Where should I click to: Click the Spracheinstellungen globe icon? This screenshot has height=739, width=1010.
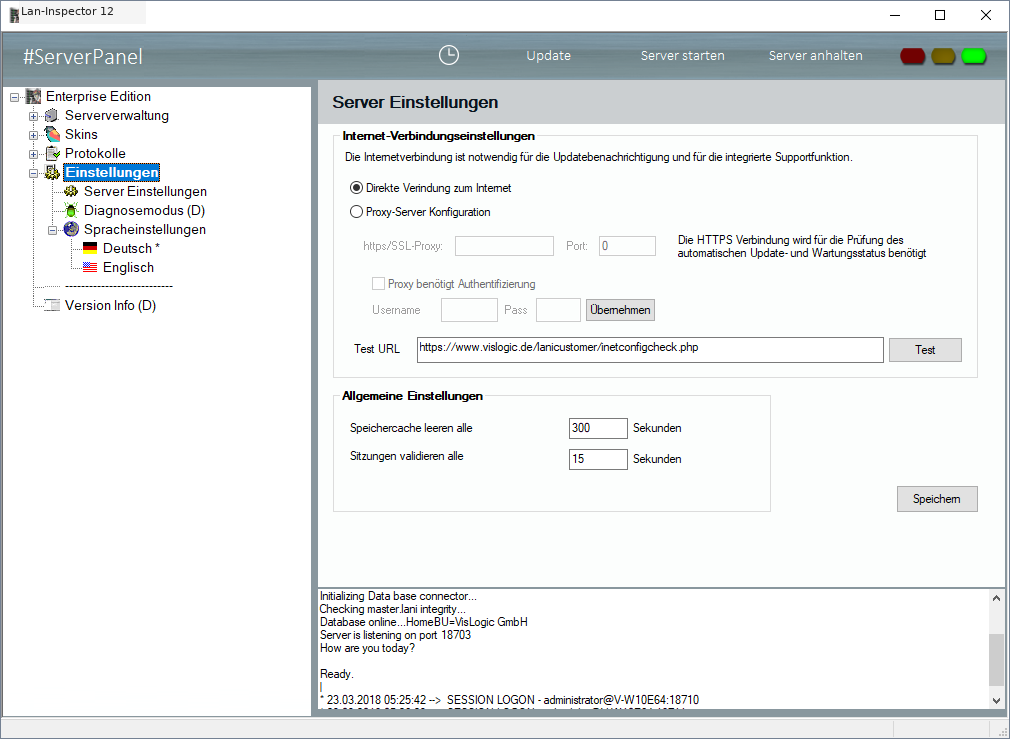(x=71, y=229)
